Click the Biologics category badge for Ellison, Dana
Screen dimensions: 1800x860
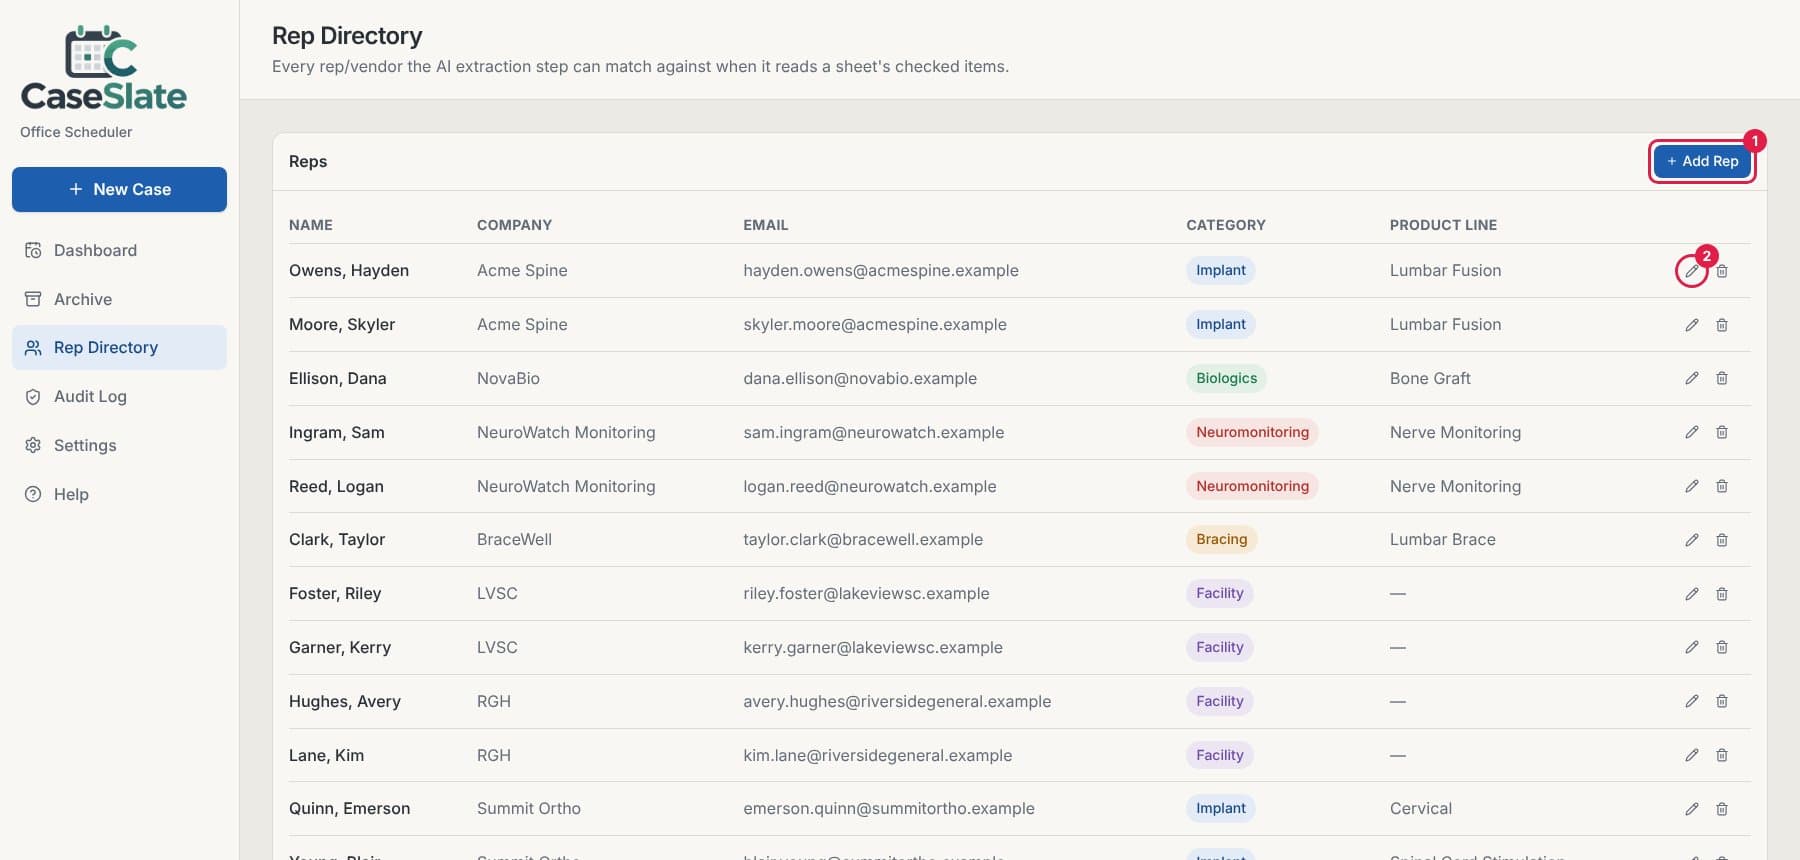(1227, 378)
